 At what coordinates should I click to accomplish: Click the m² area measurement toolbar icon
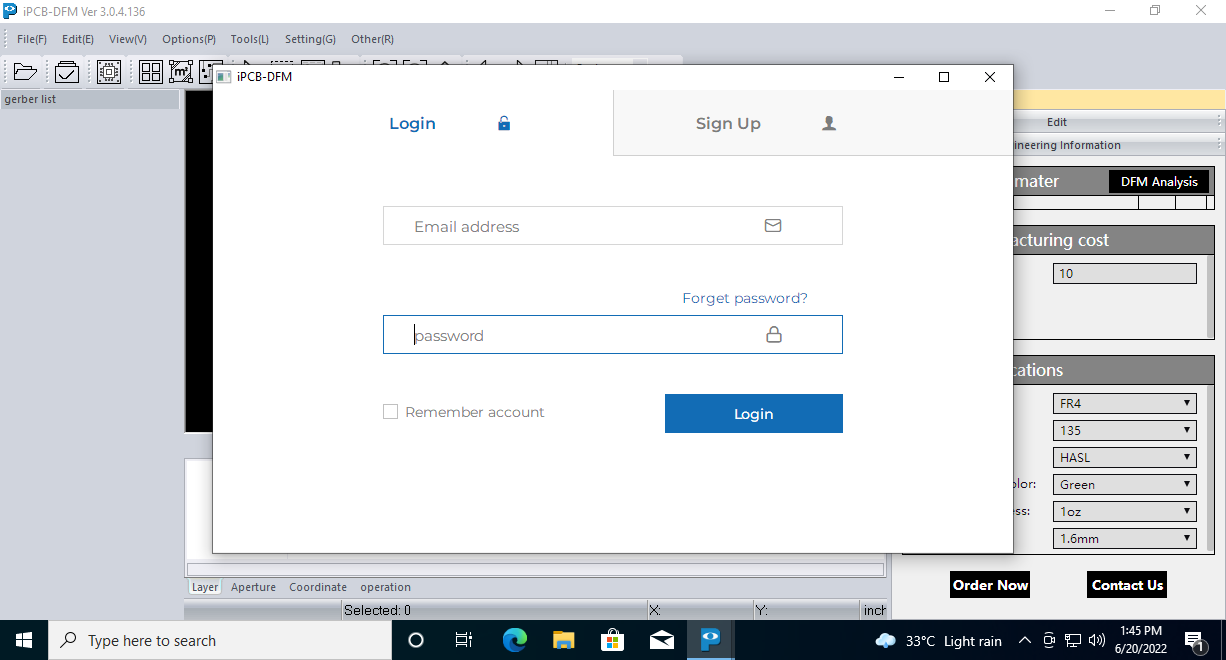click(180, 72)
